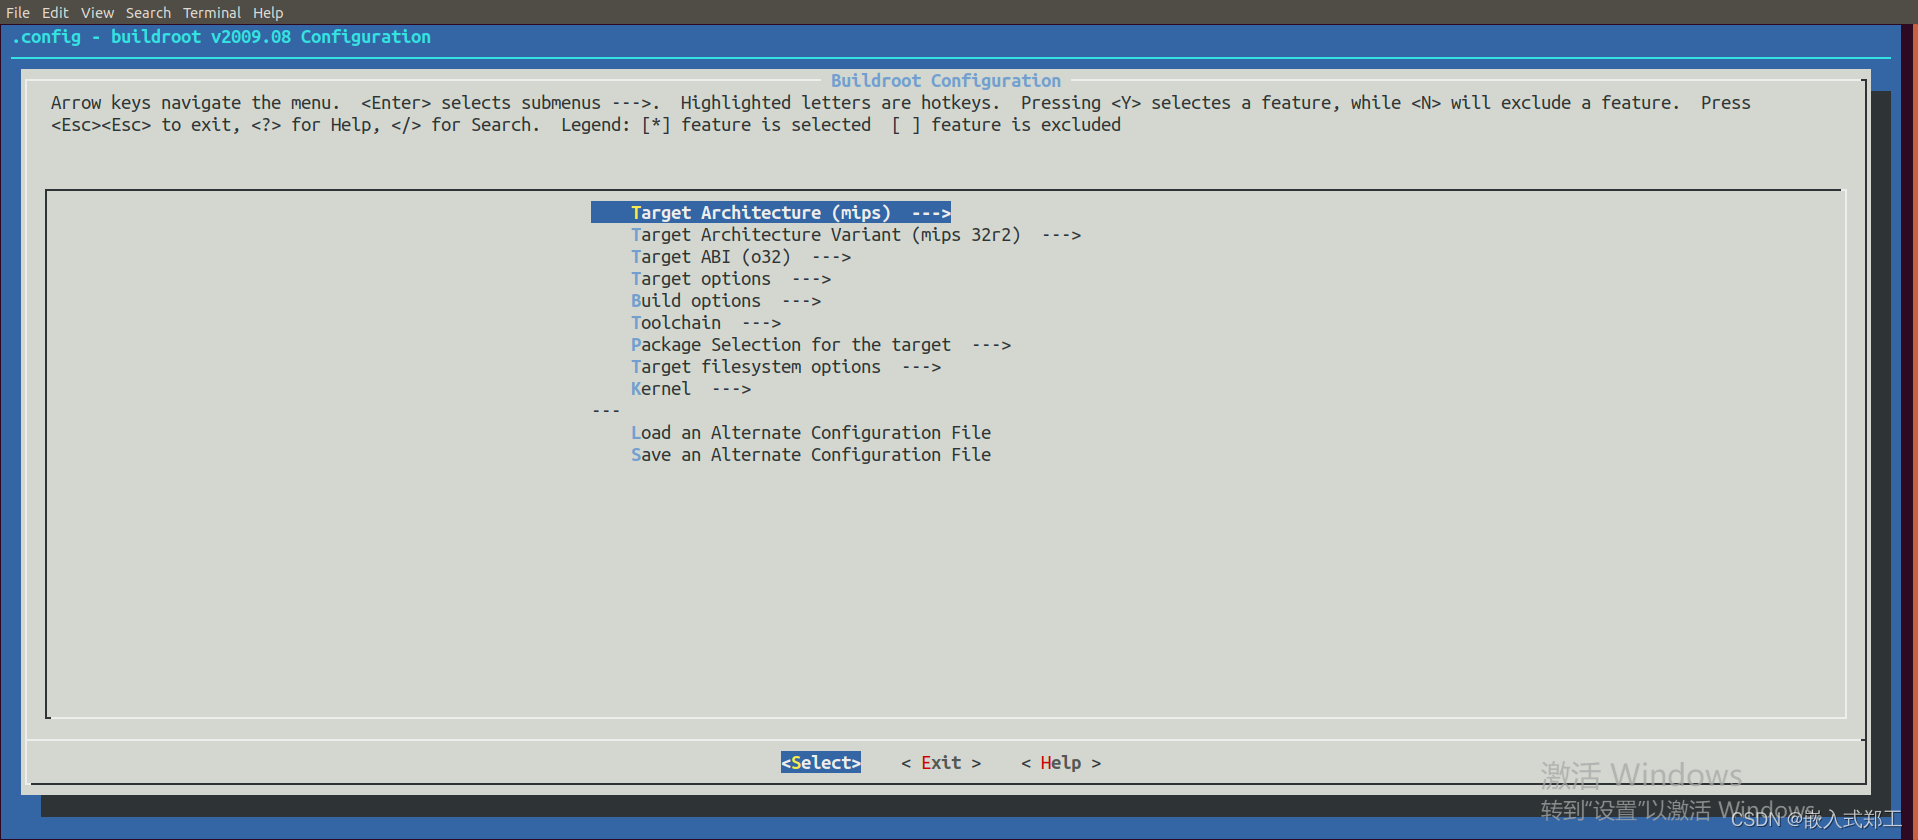This screenshot has height=840, width=1918.
Task: Open Target ABI (o32) submenu
Action: pos(741,256)
